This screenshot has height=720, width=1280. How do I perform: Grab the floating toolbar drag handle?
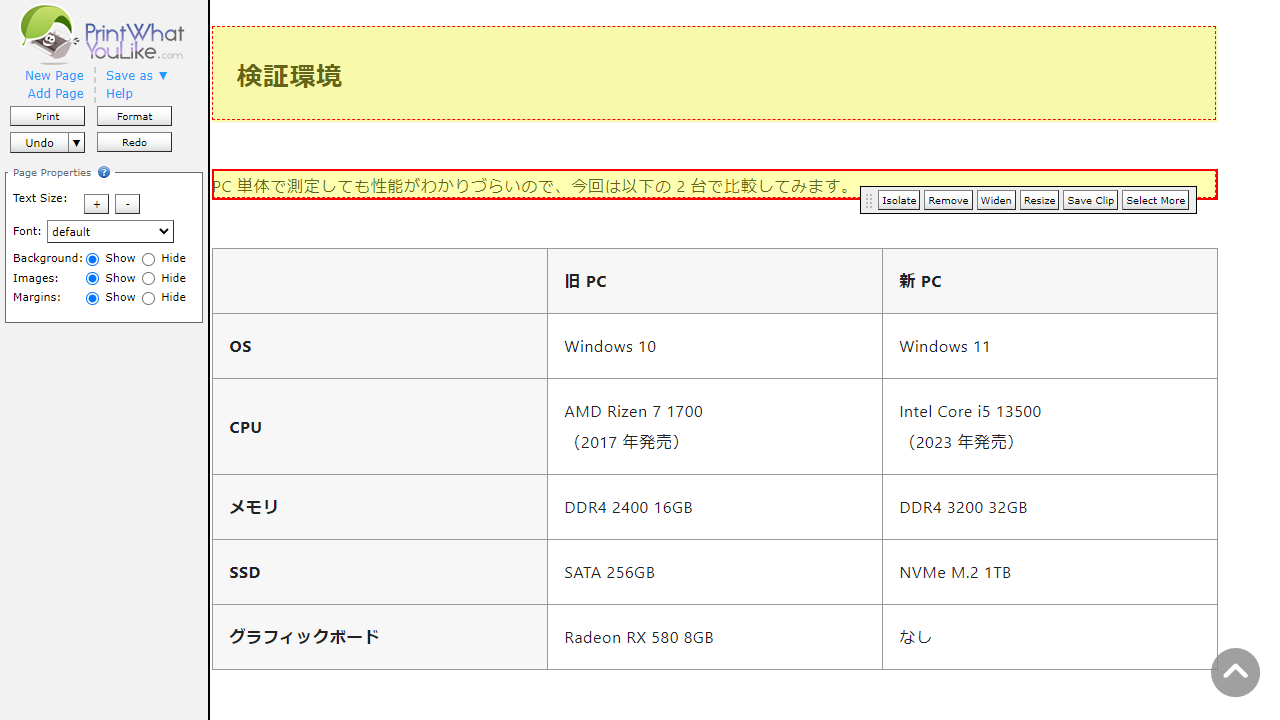click(869, 201)
